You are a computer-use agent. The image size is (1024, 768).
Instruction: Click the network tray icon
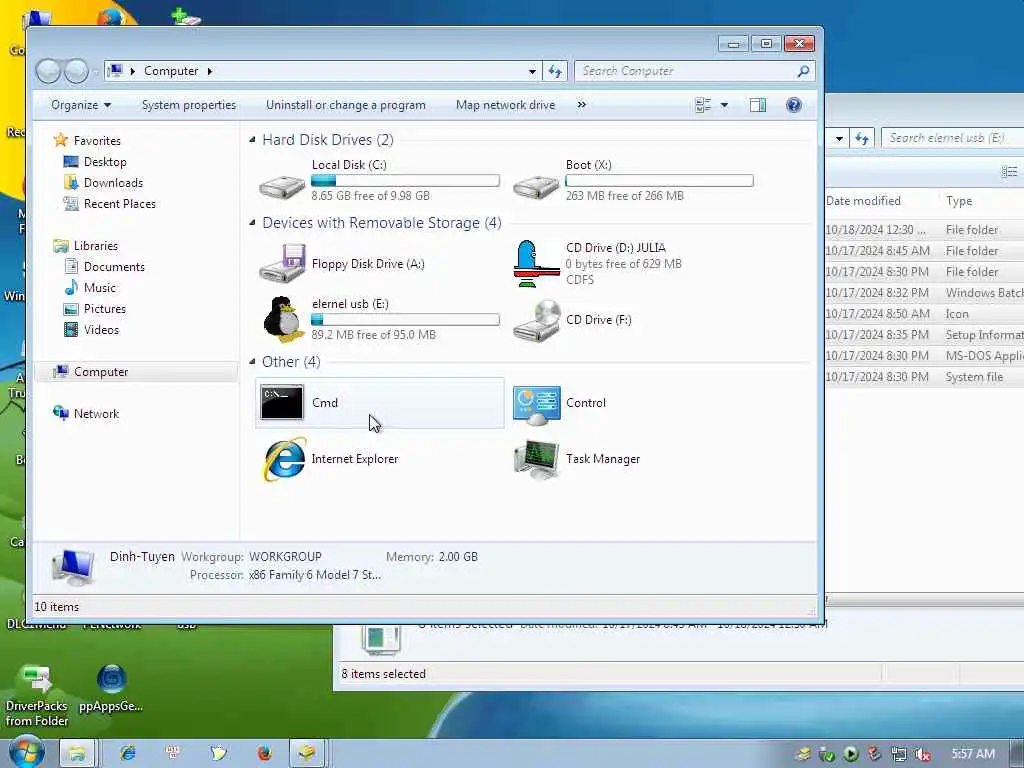pos(899,754)
